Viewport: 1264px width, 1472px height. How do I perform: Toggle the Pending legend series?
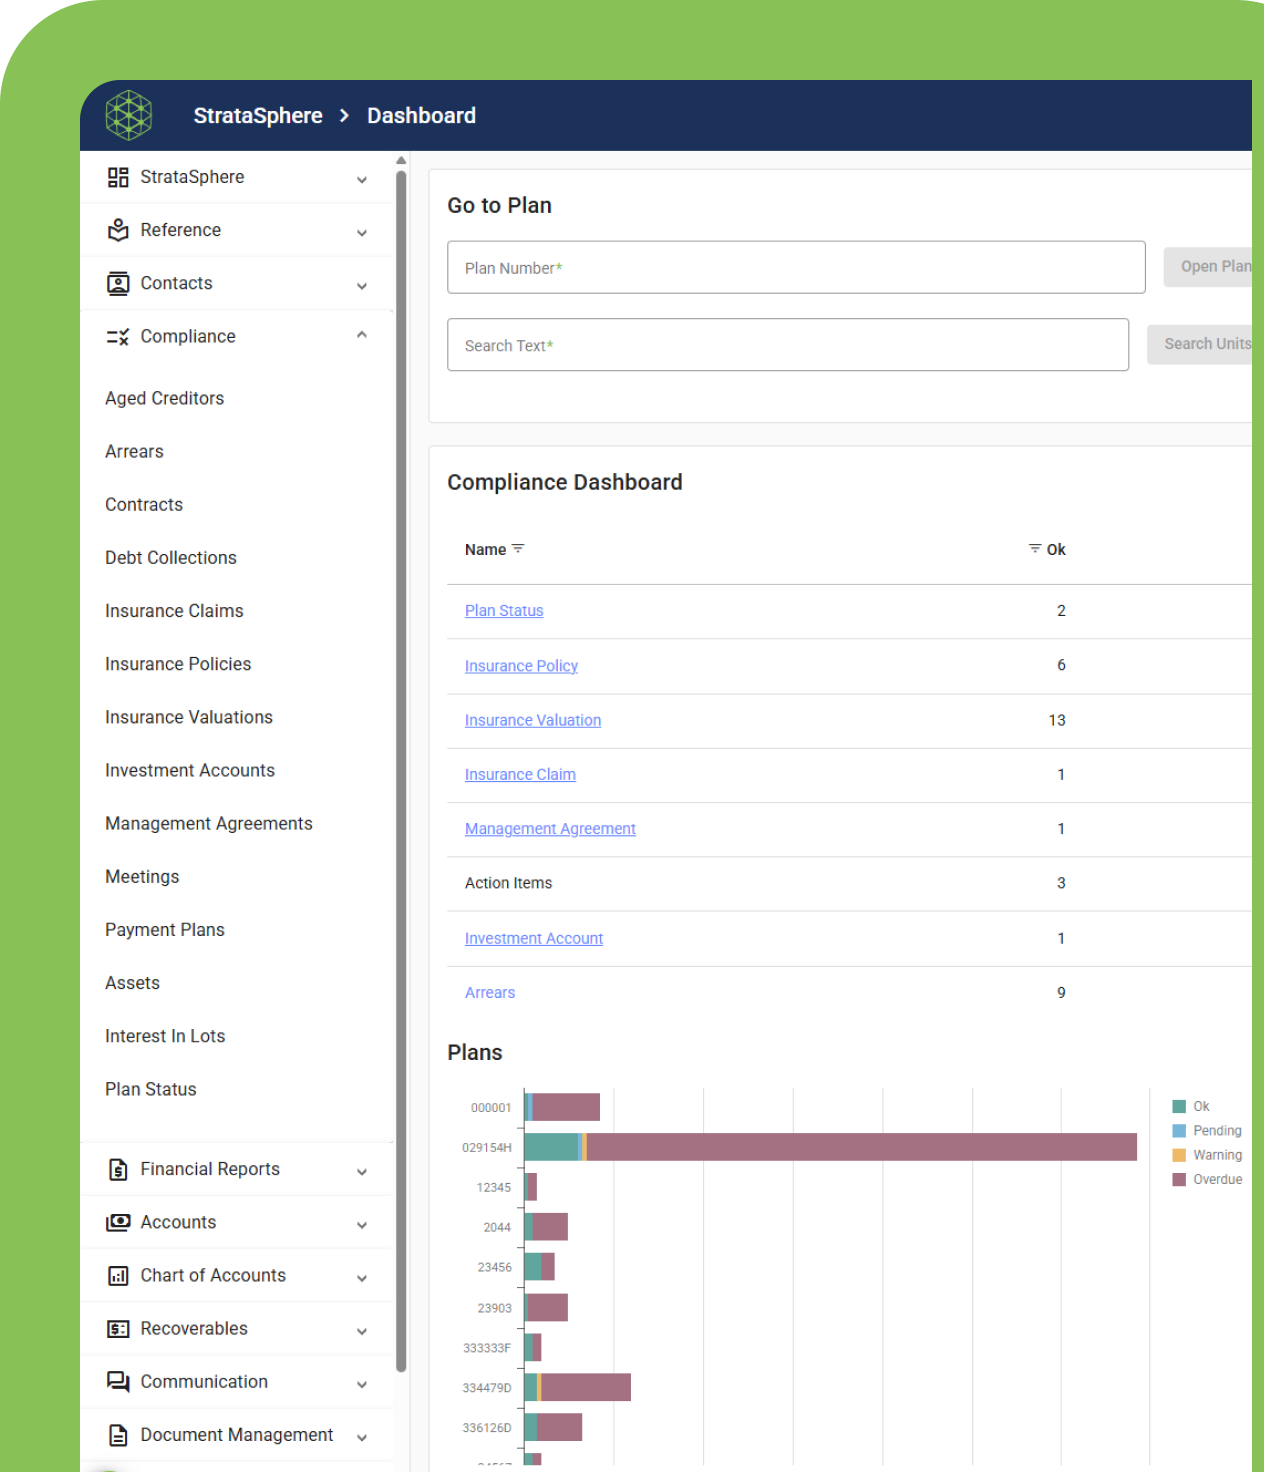1208,1131
